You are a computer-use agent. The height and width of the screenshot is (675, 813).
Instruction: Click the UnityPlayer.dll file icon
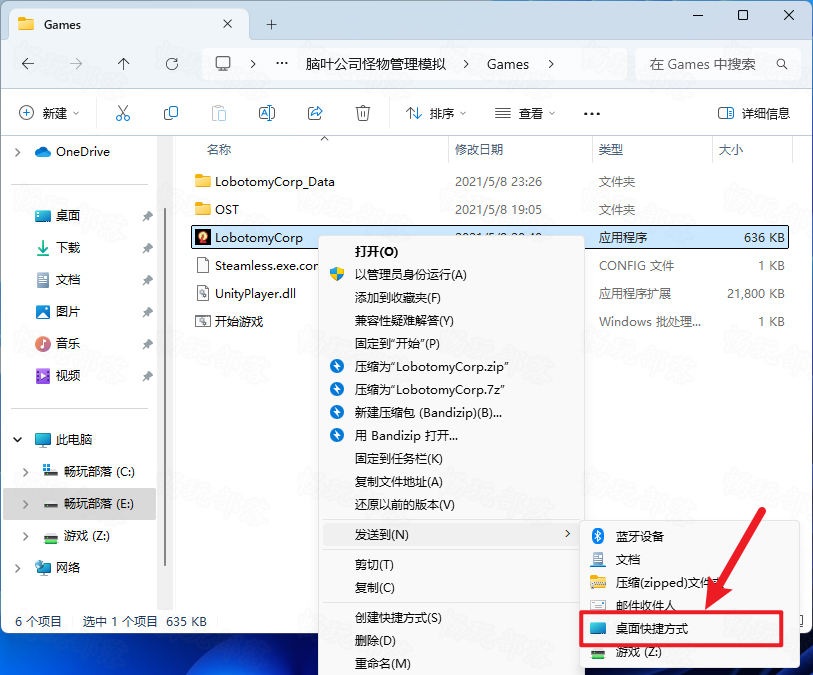(x=203, y=293)
